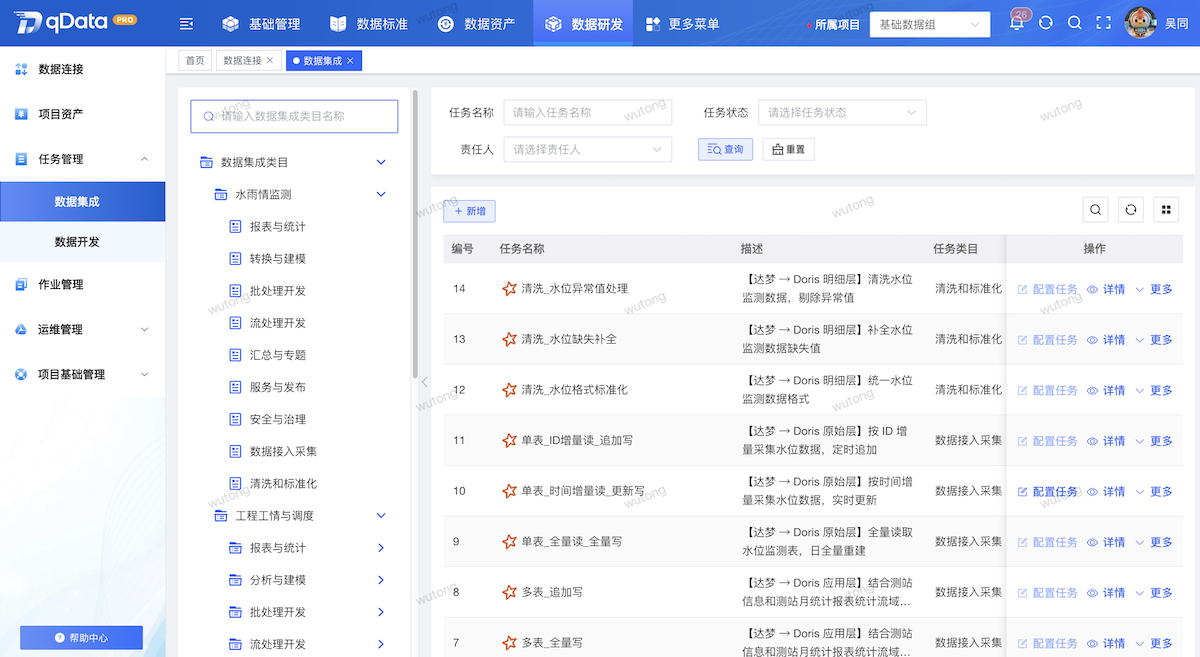1200x657 pixels.
Task: Open the 所属项目 基础数据组 dropdown
Action: pyautogui.click(x=929, y=24)
